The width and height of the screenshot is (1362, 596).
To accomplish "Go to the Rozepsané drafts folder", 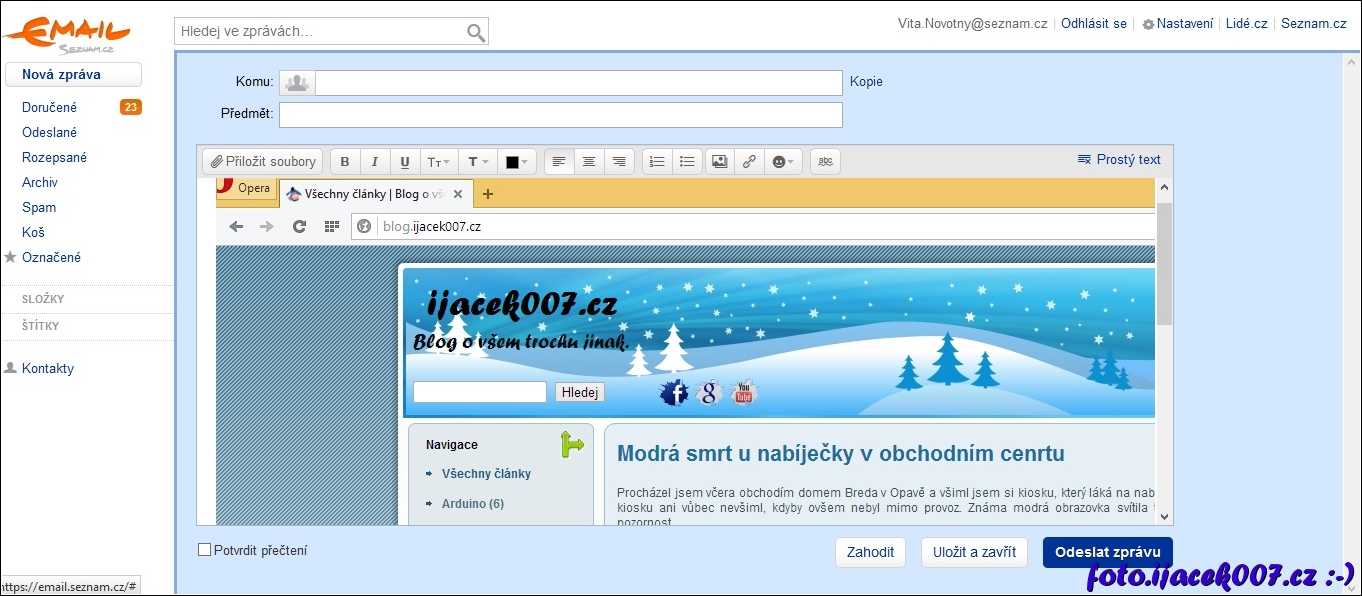I will tap(54, 157).
